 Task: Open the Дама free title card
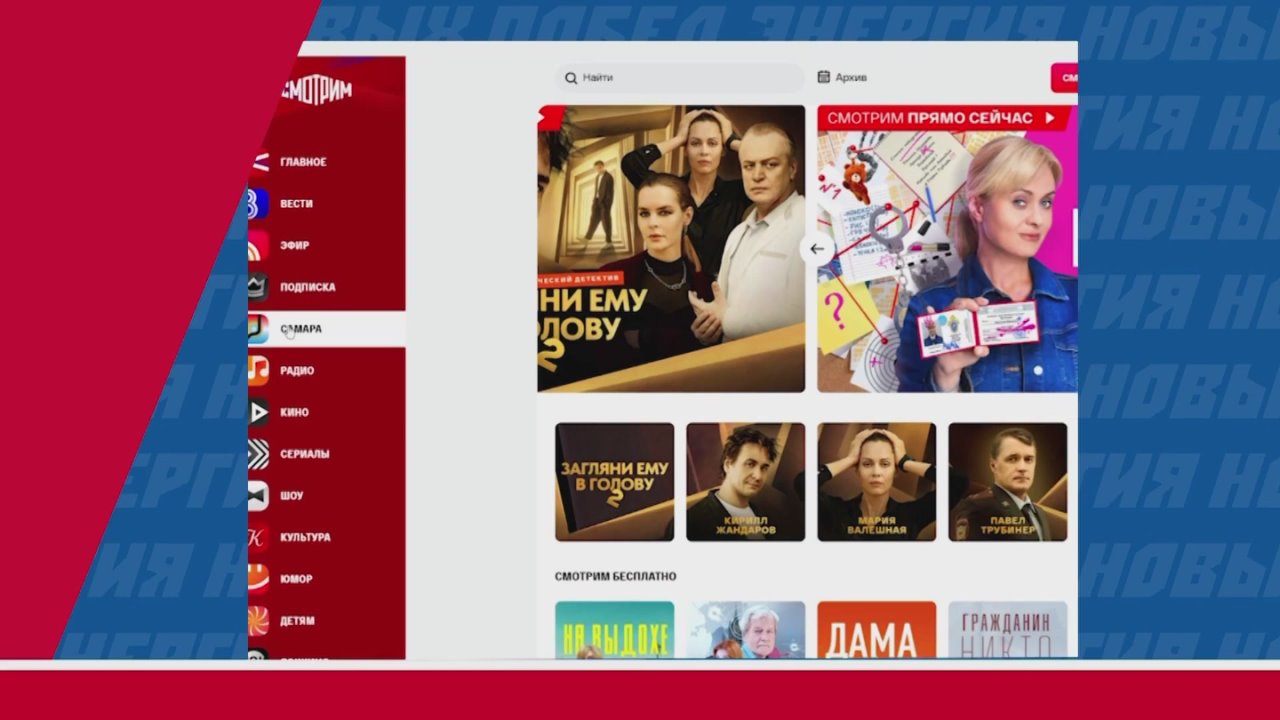(877, 629)
